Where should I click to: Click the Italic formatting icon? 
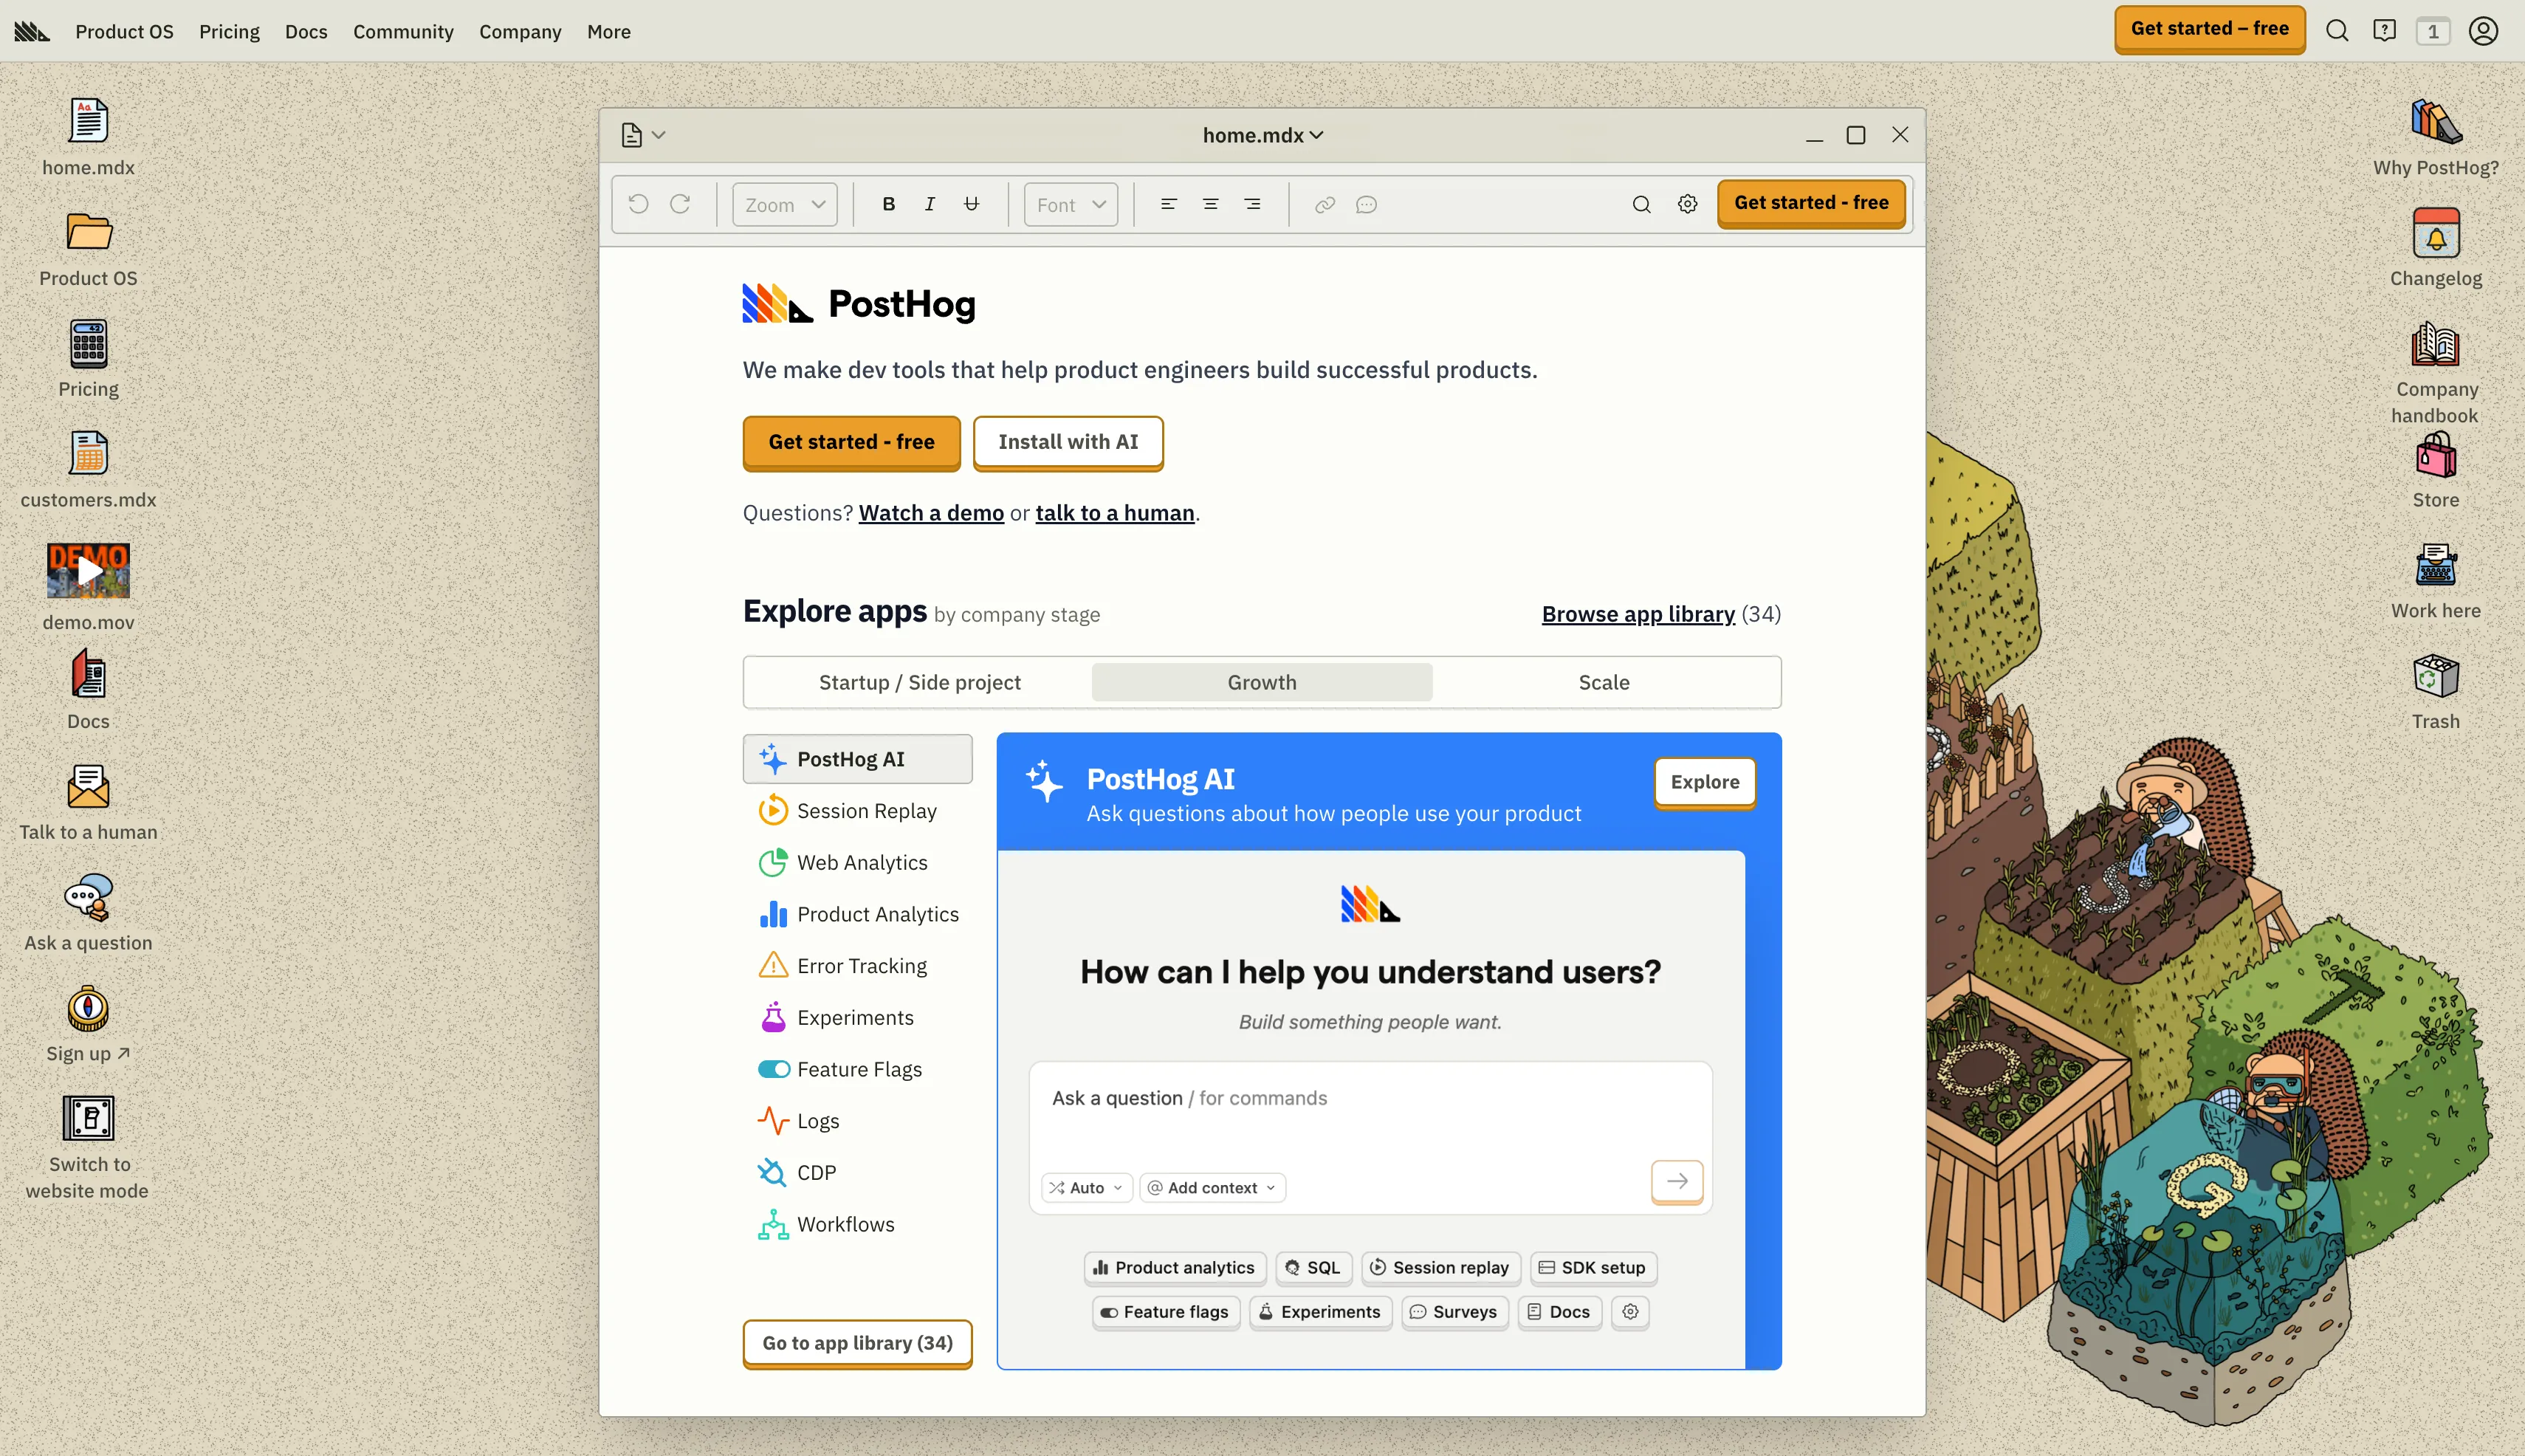click(929, 204)
